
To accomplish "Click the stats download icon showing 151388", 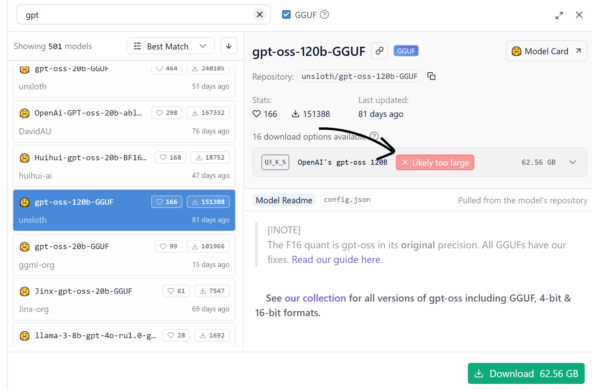I will point(295,114).
